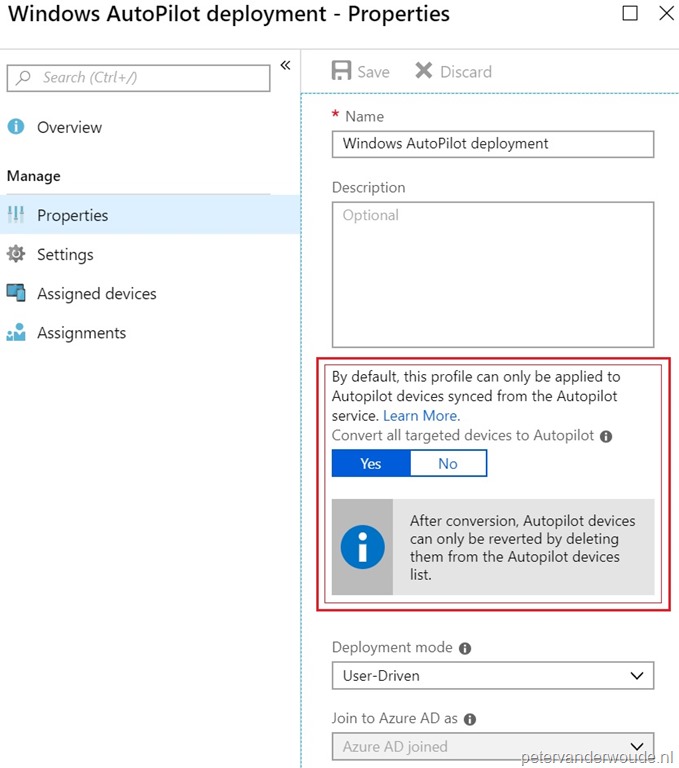Click info icon next to Convert all targeted devices

point(606,436)
